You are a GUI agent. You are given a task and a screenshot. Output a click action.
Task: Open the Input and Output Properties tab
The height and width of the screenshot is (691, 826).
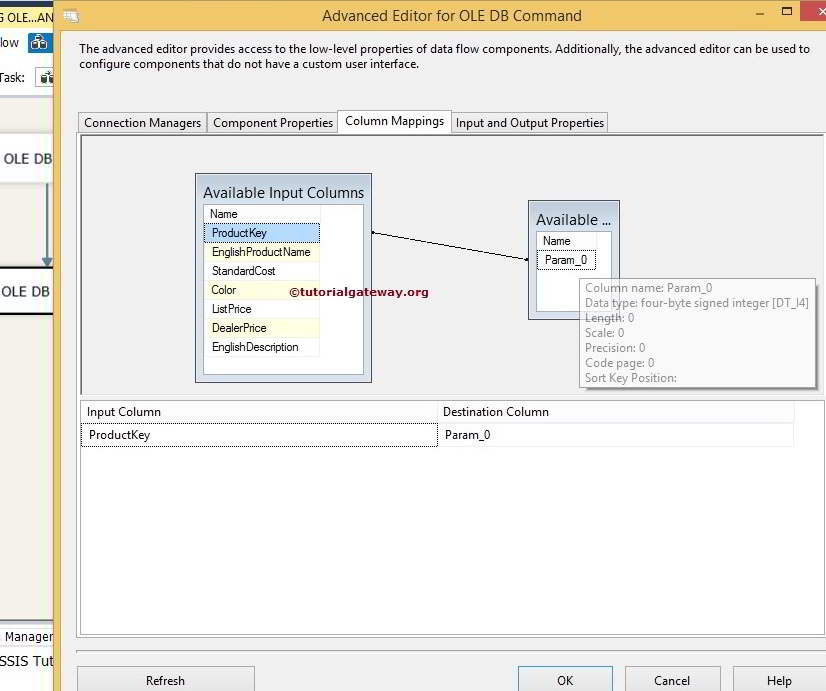coord(529,122)
